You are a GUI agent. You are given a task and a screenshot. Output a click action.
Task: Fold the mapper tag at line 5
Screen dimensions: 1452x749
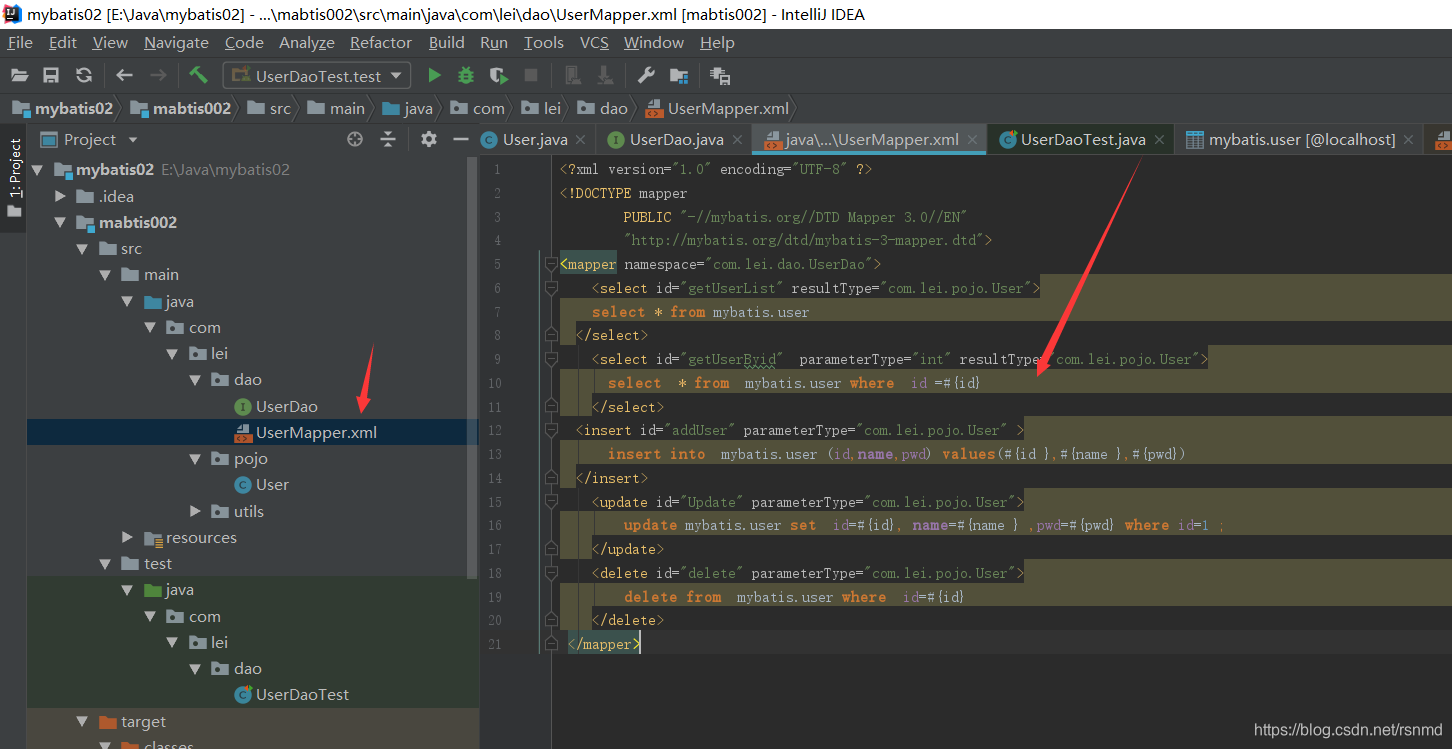pos(551,265)
